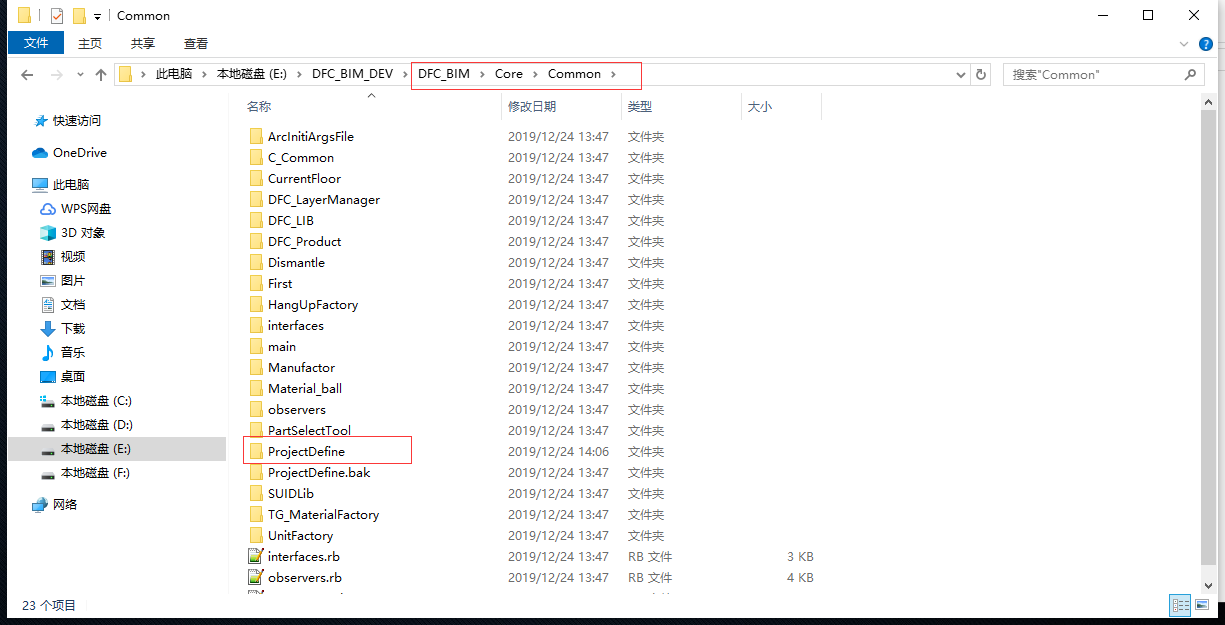Click the Refresh button beside address bar
Image resolution: width=1225 pixels, height=625 pixels.
pos(981,75)
